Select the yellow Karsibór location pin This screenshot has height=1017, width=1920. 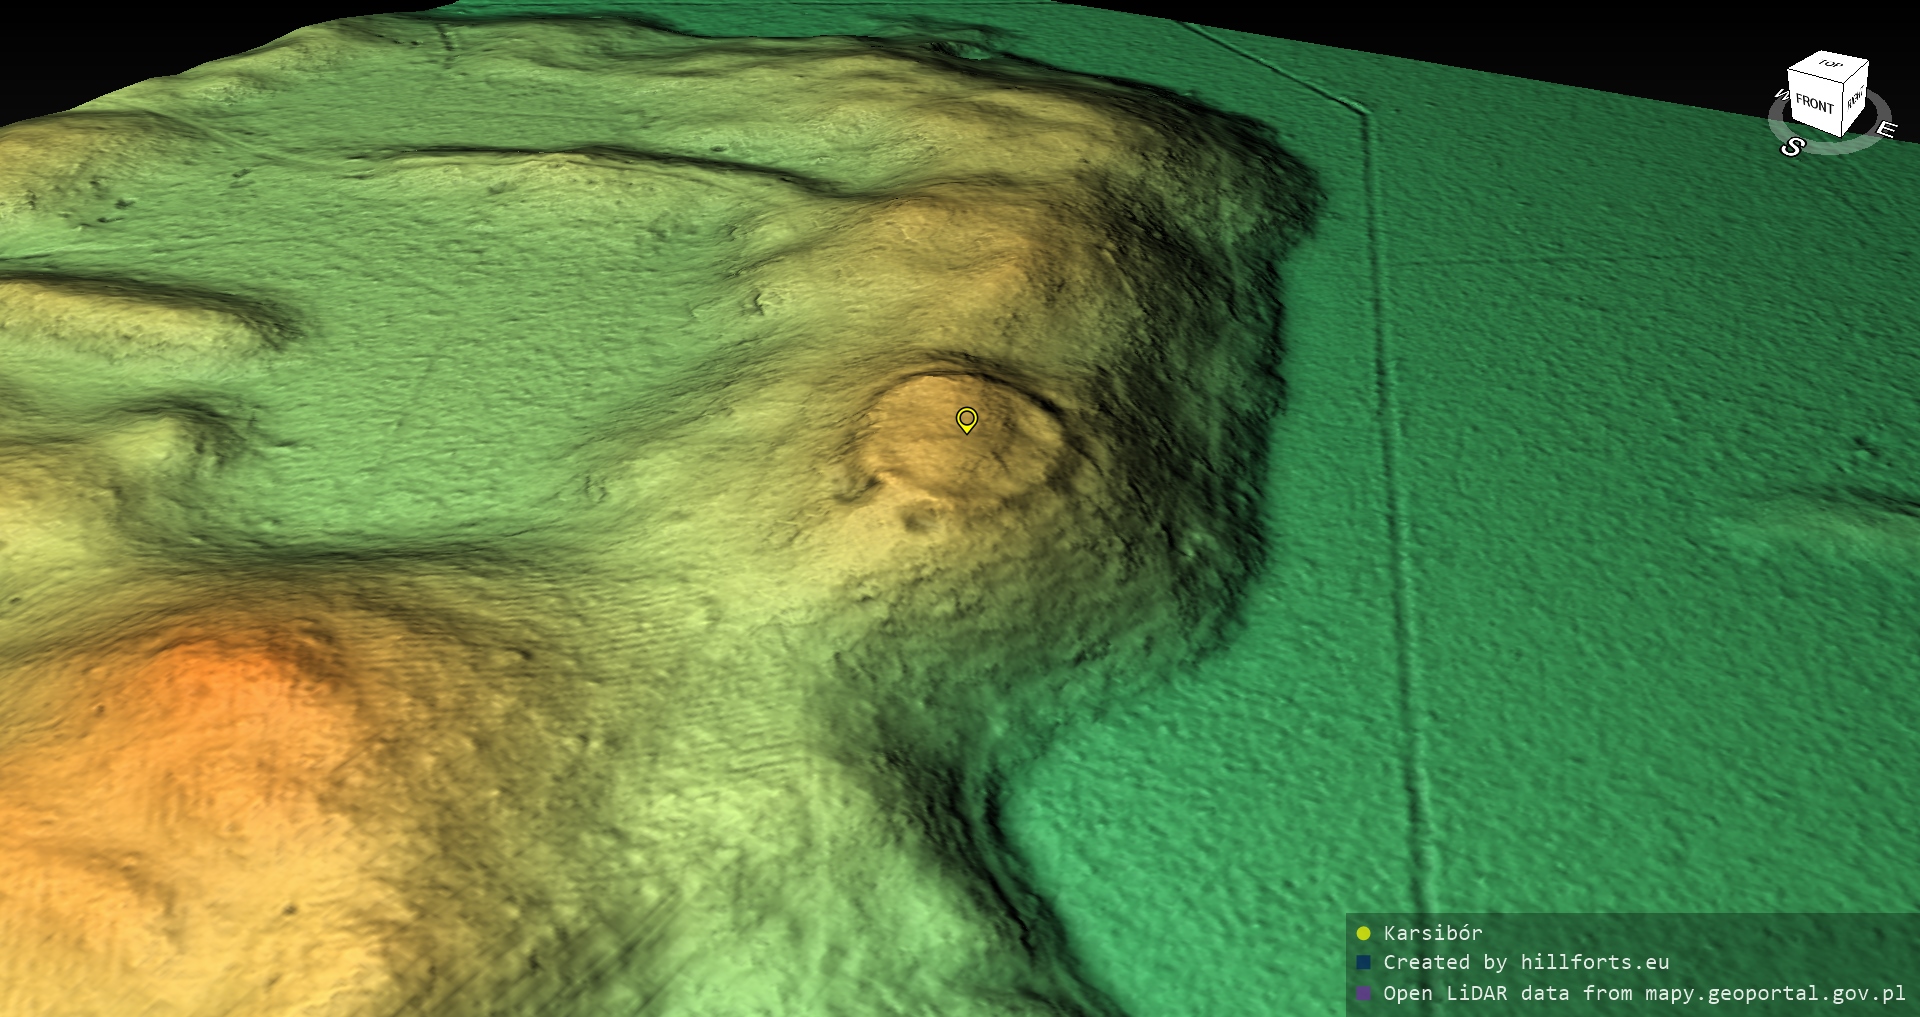(x=966, y=419)
